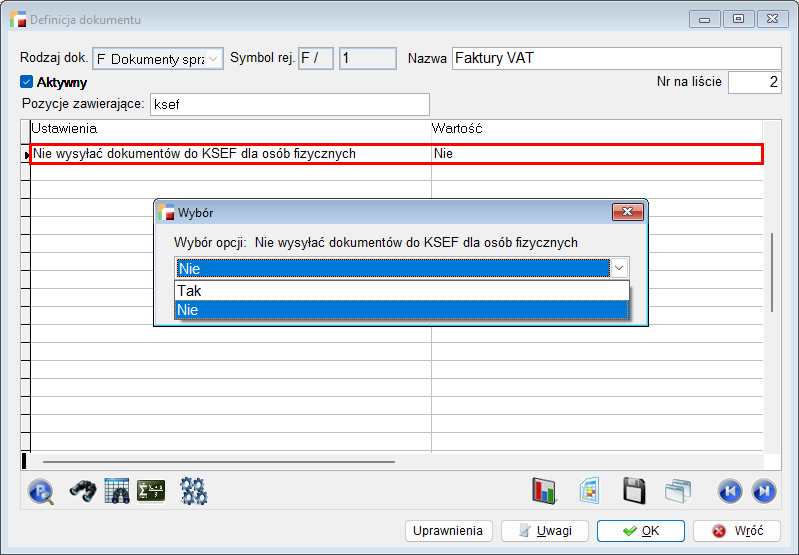Click the colored report document icon

[589, 491]
